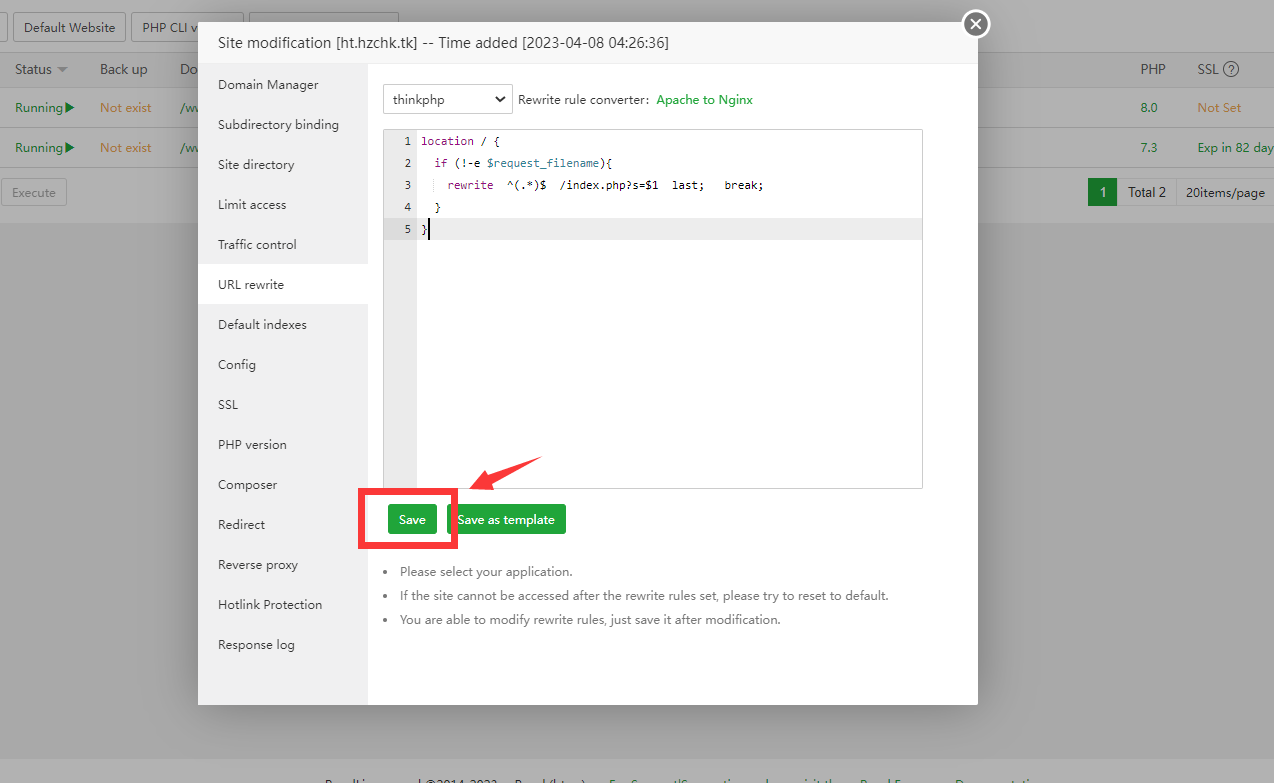Click the SSL help question mark icon
The image size is (1274, 783).
click(x=1231, y=70)
